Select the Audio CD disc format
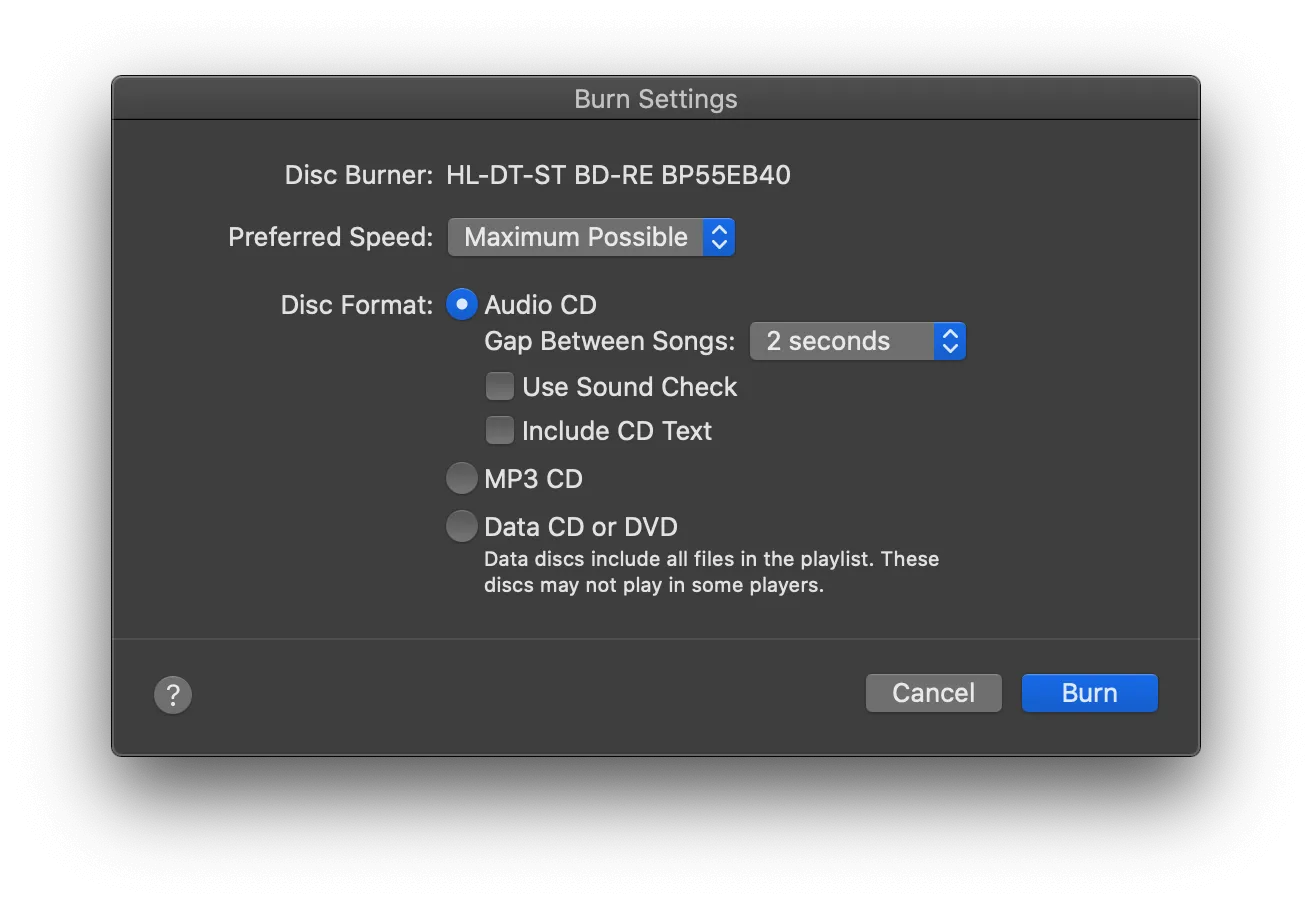This screenshot has width=1312, height=904. [462, 305]
